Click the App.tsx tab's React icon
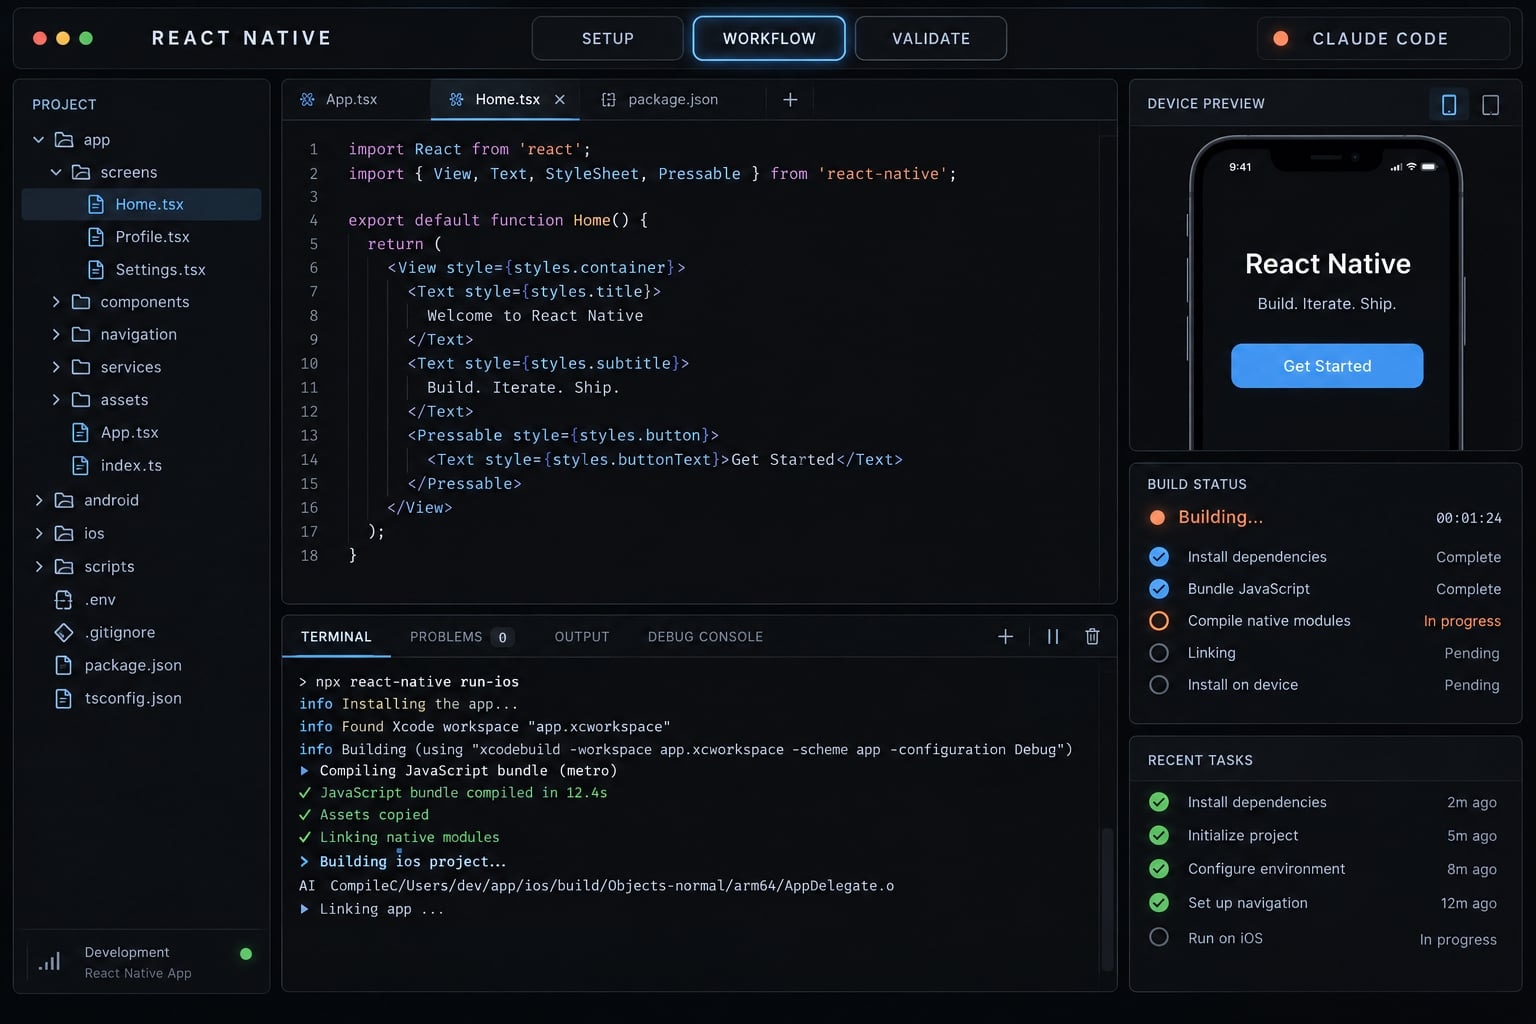The width and height of the screenshot is (1536, 1024). [x=308, y=100]
